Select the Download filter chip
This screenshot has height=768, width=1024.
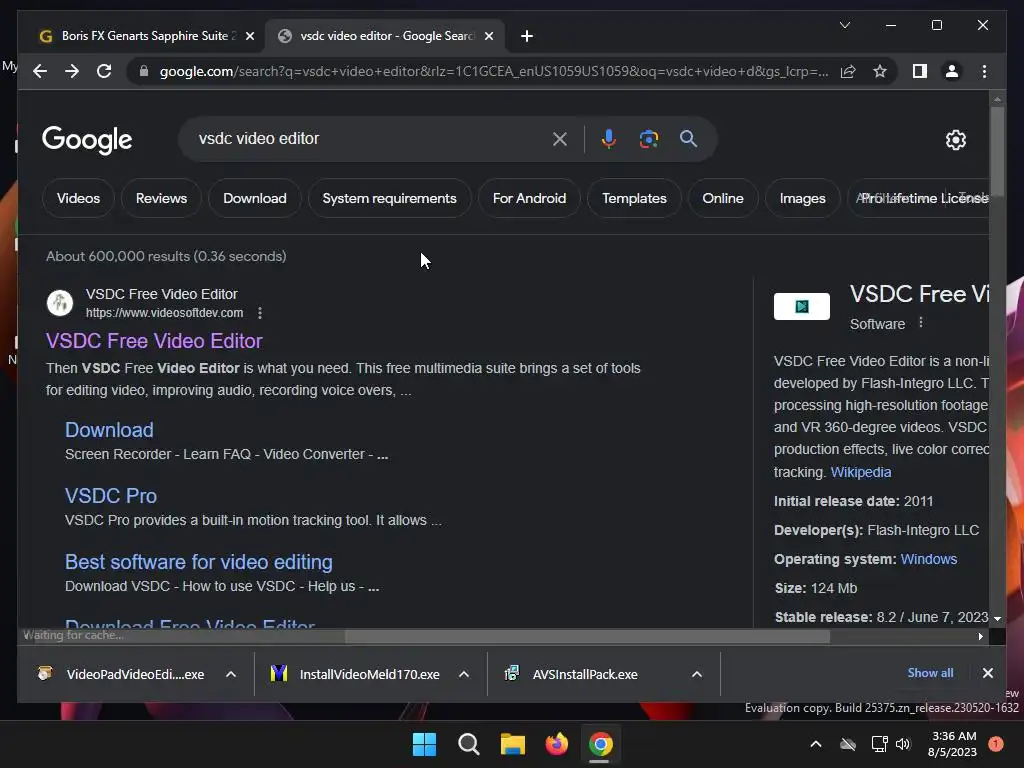(x=255, y=199)
